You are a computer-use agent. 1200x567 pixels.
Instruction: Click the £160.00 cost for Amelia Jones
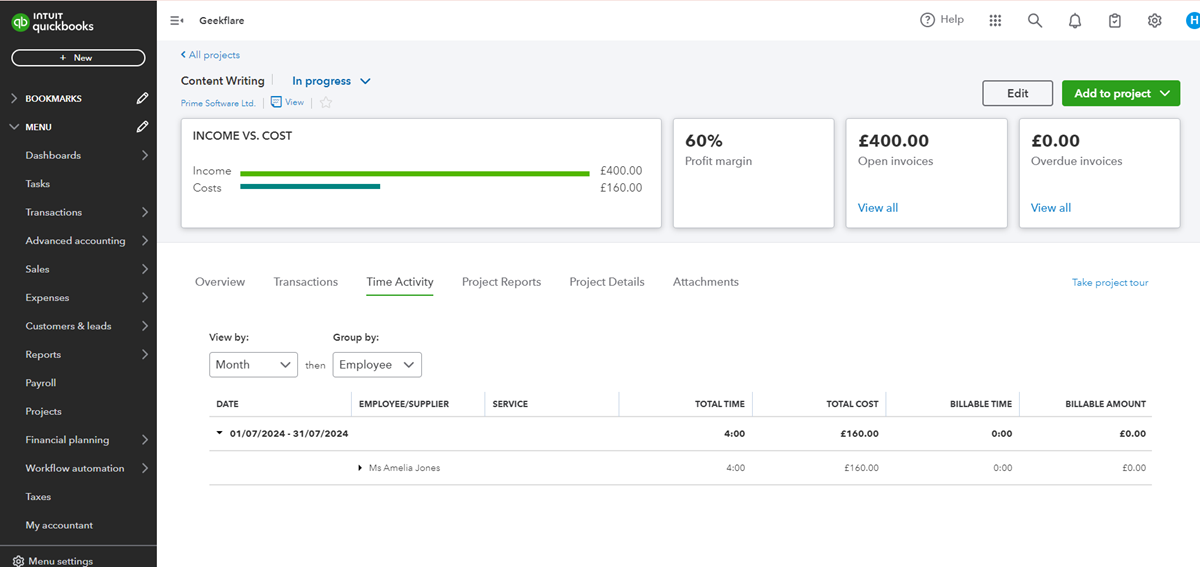861,468
